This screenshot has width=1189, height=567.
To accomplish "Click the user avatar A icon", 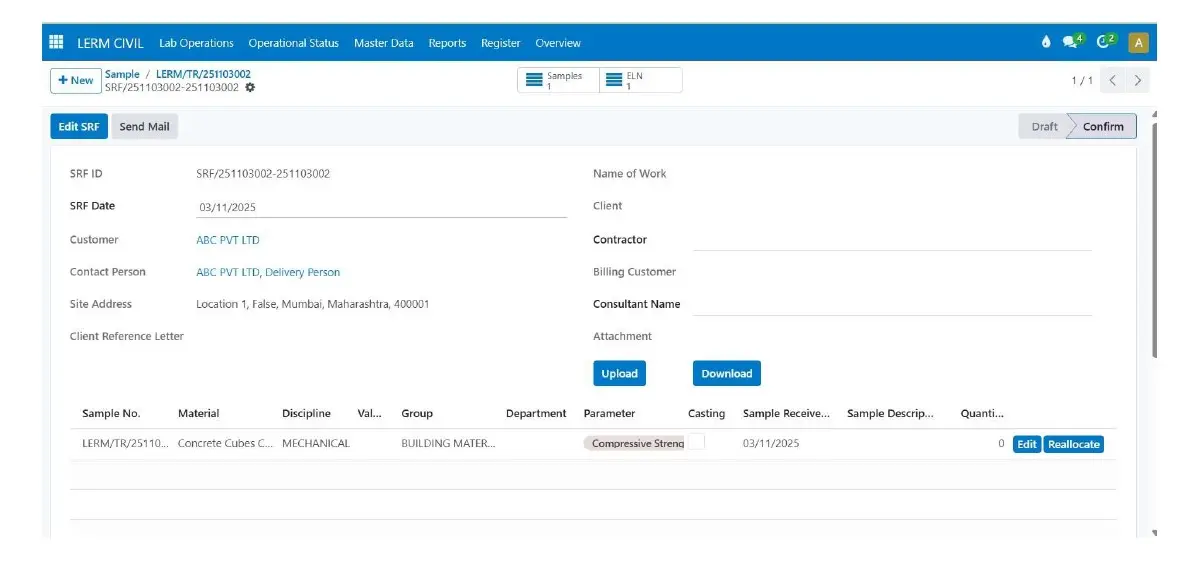I will click(1138, 42).
